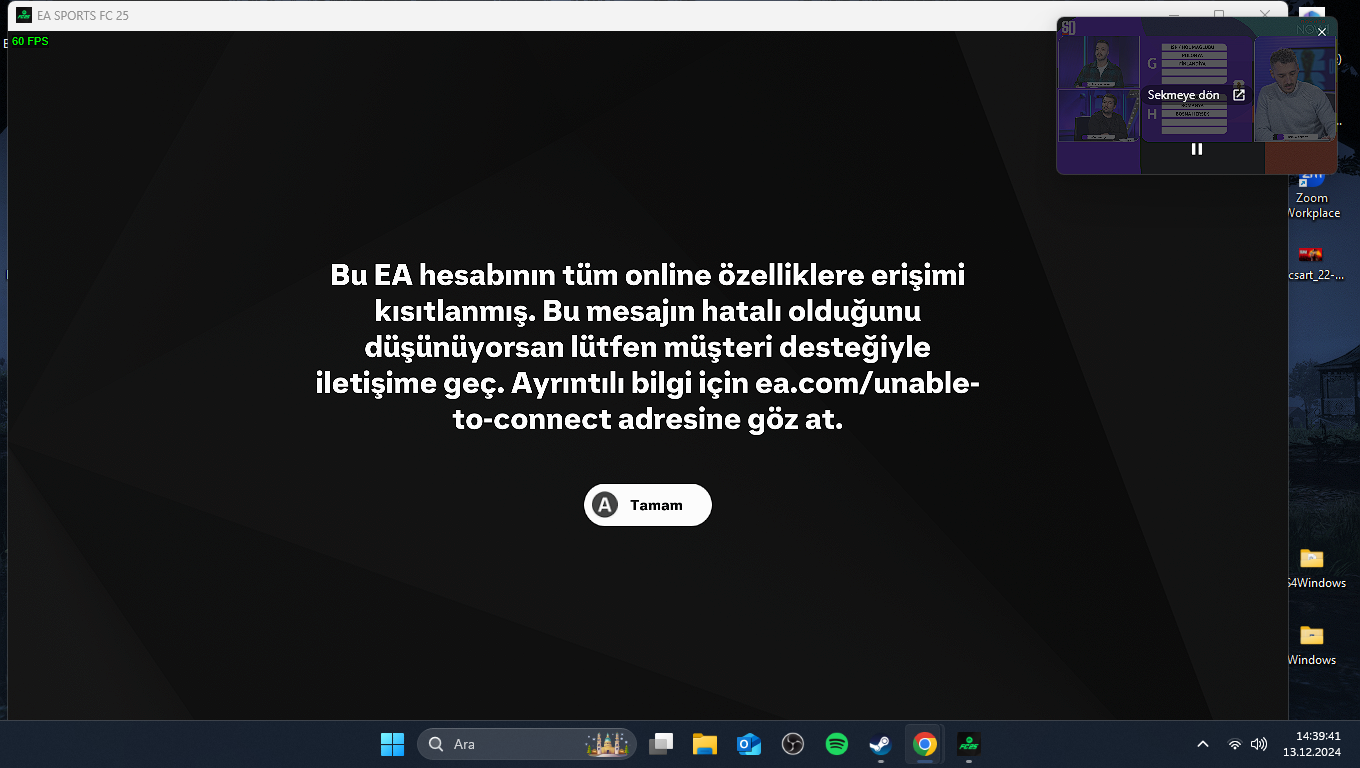Switch to OBS Studio in the taskbar
Image resolution: width=1360 pixels, height=768 pixels.
click(793, 744)
